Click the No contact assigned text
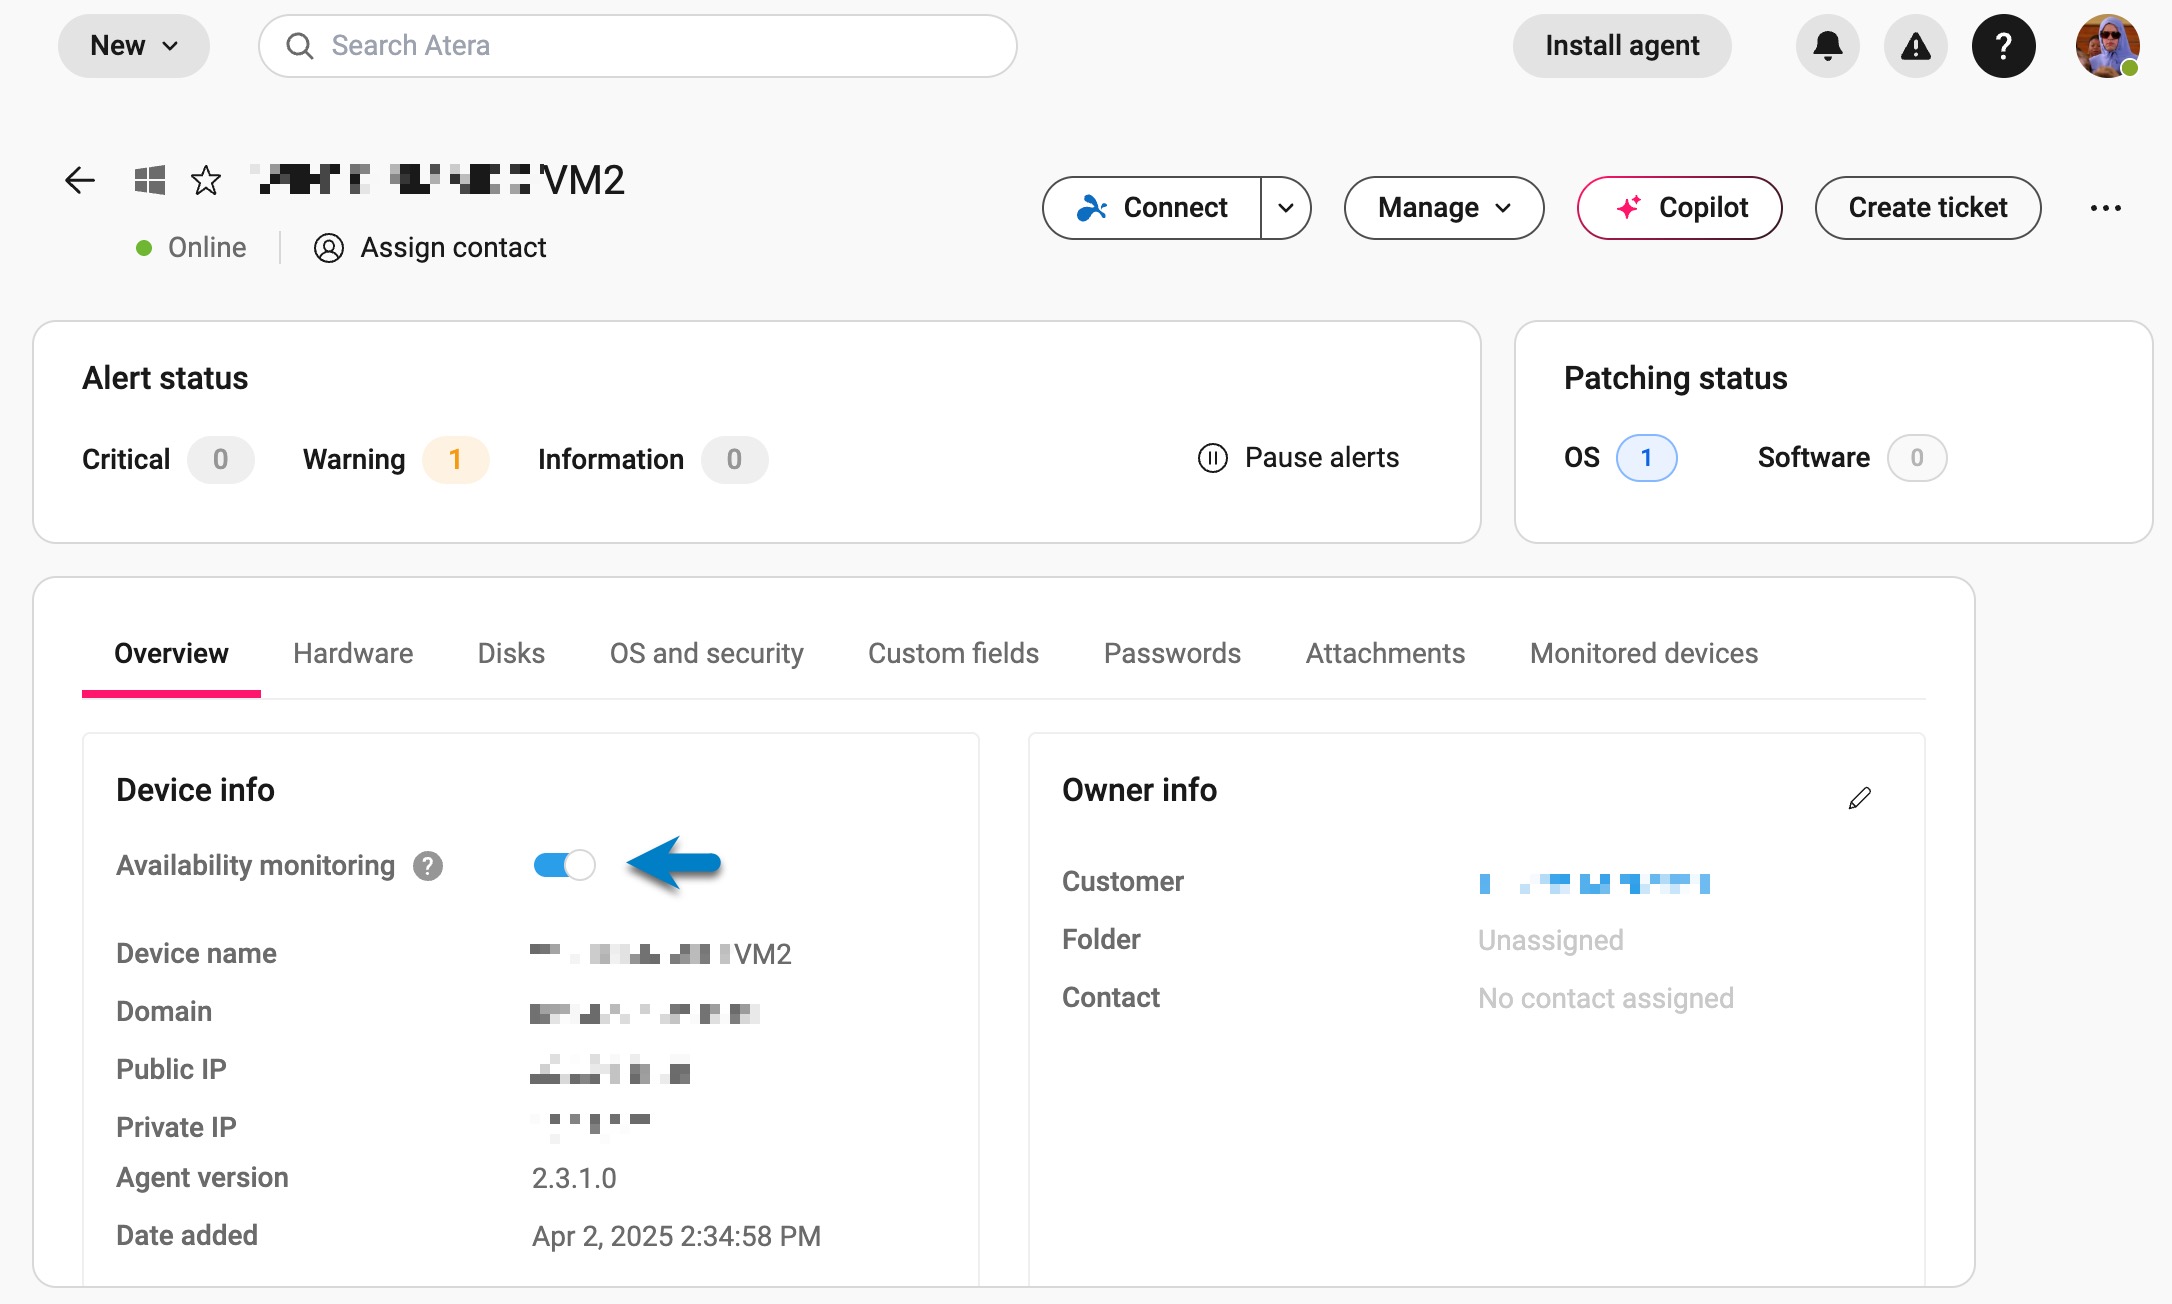The height and width of the screenshot is (1304, 2172). tap(1606, 998)
